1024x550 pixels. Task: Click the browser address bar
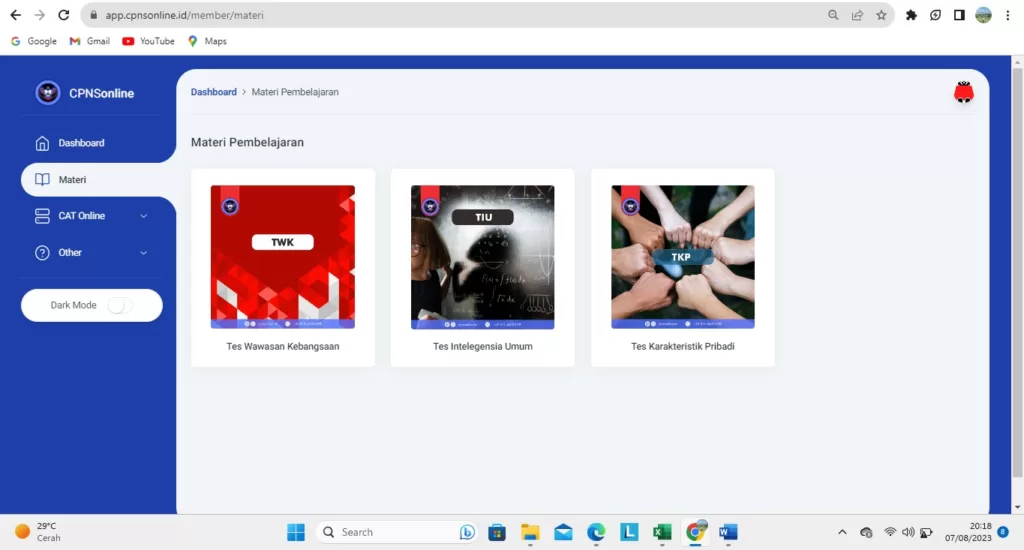pos(450,15)
